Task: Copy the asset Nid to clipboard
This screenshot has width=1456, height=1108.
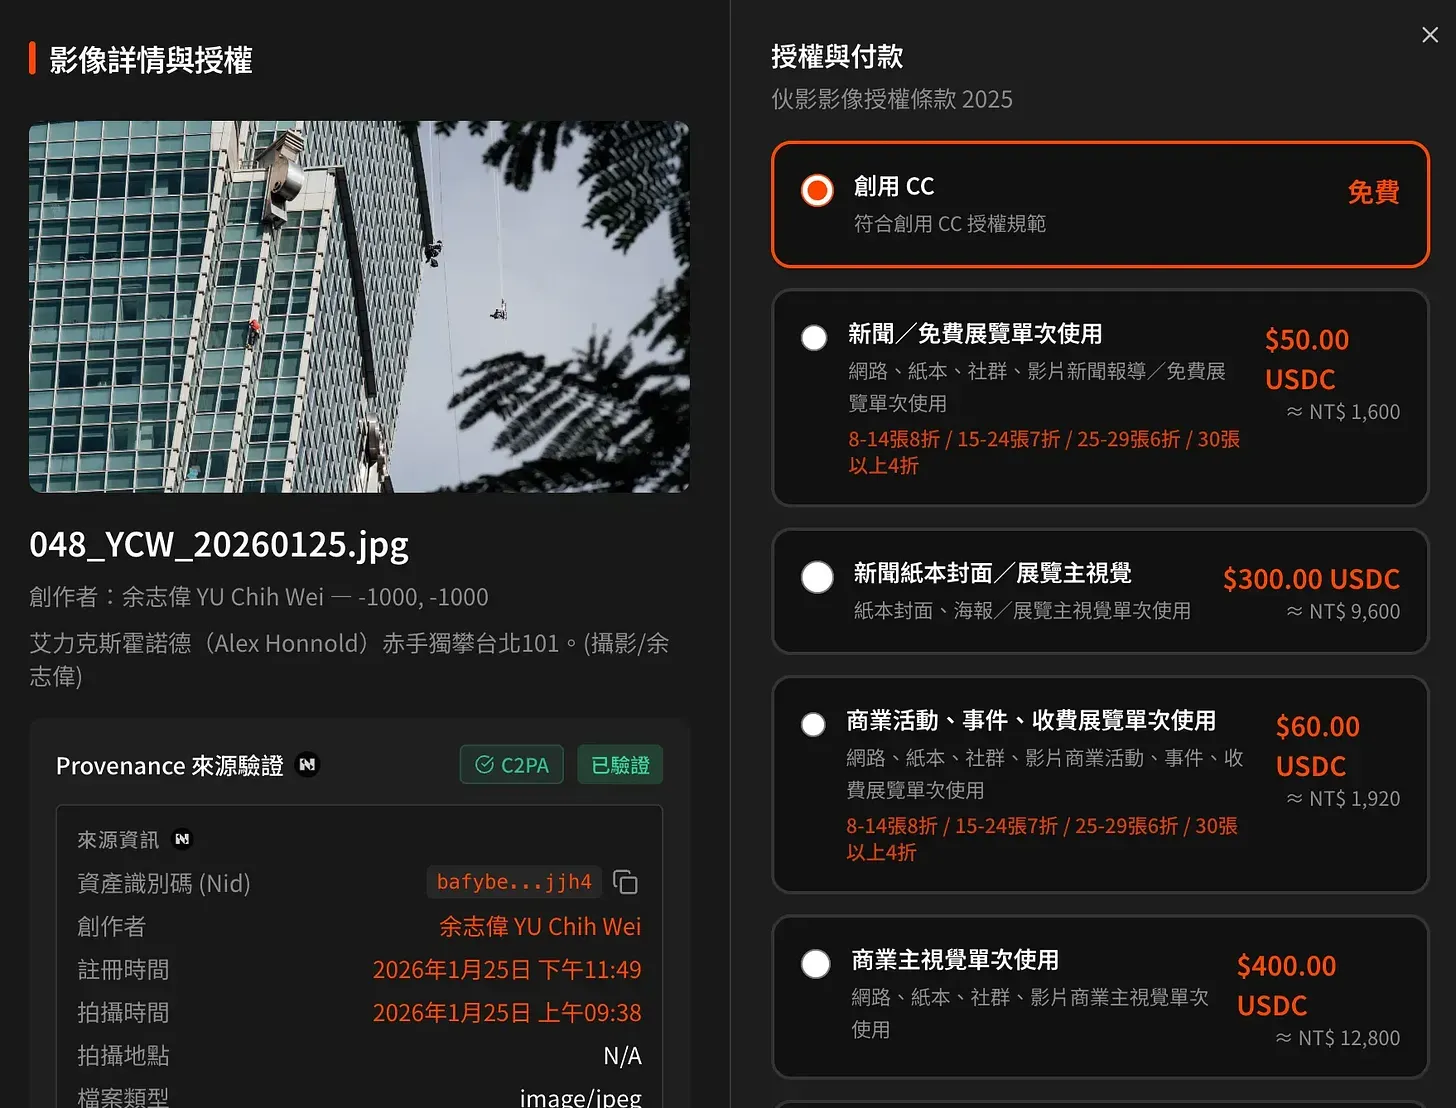Action: point(625,882)
